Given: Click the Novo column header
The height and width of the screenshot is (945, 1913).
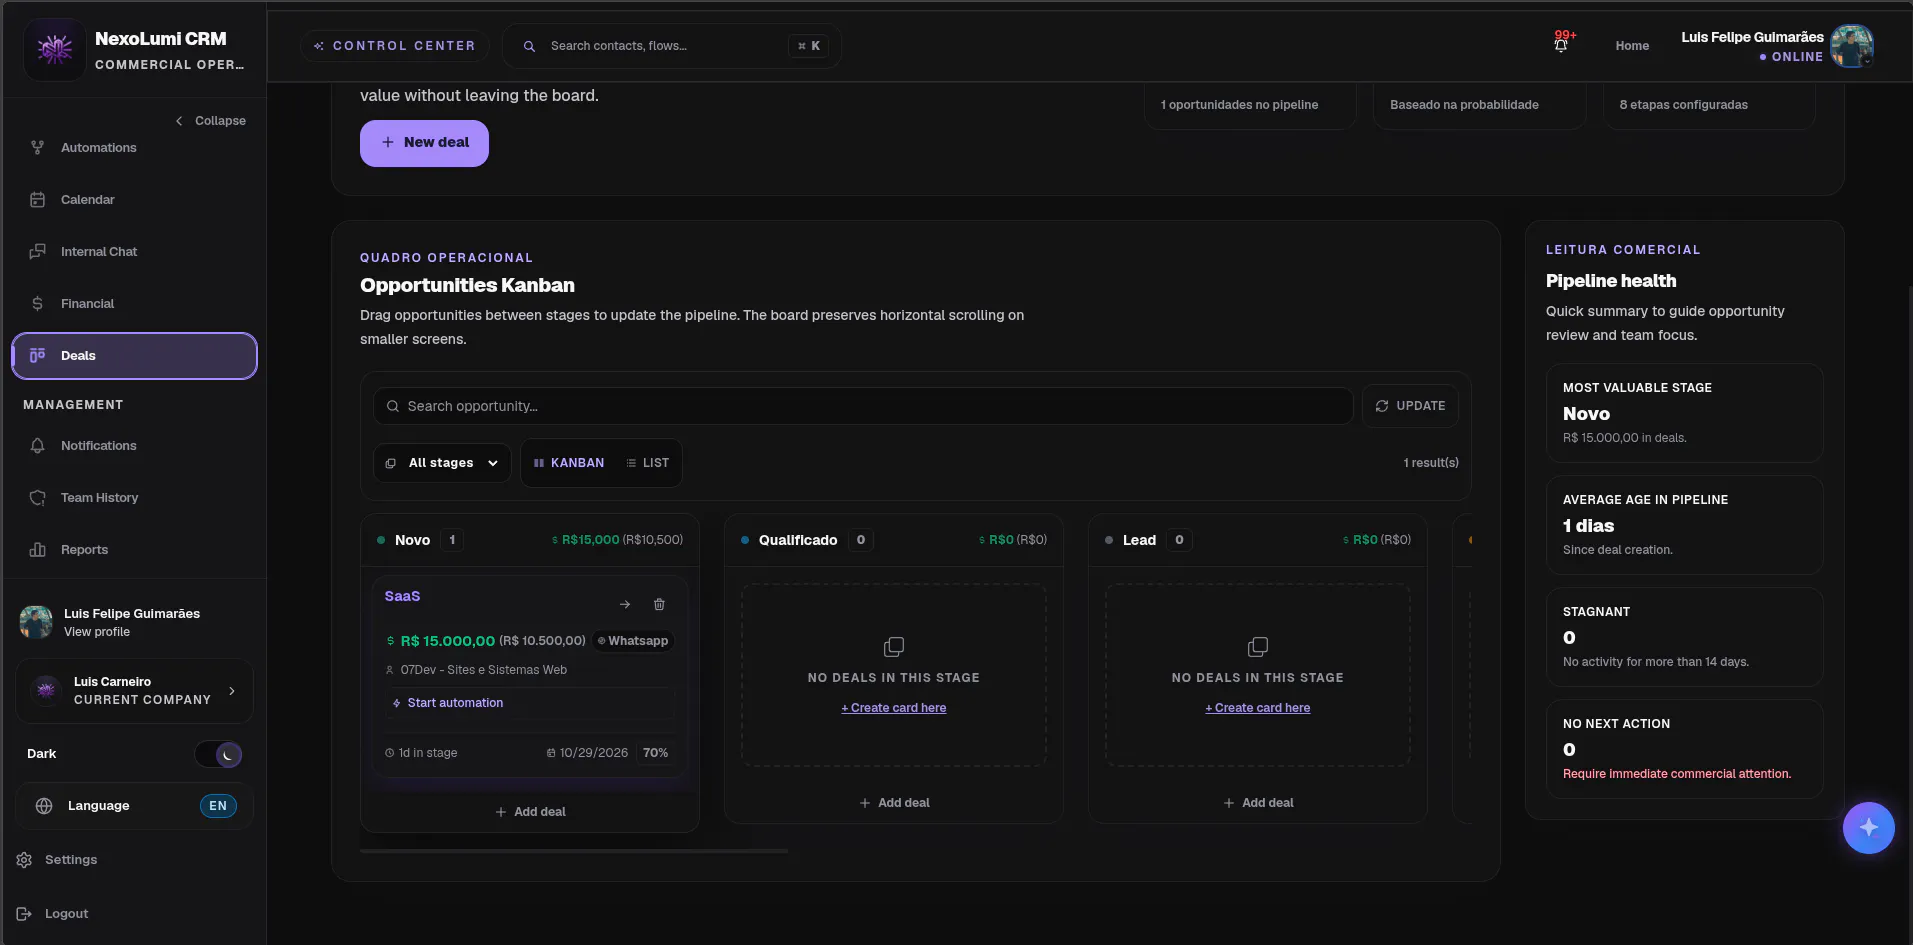Looking at the screenshot, I should tap(530, 540).
